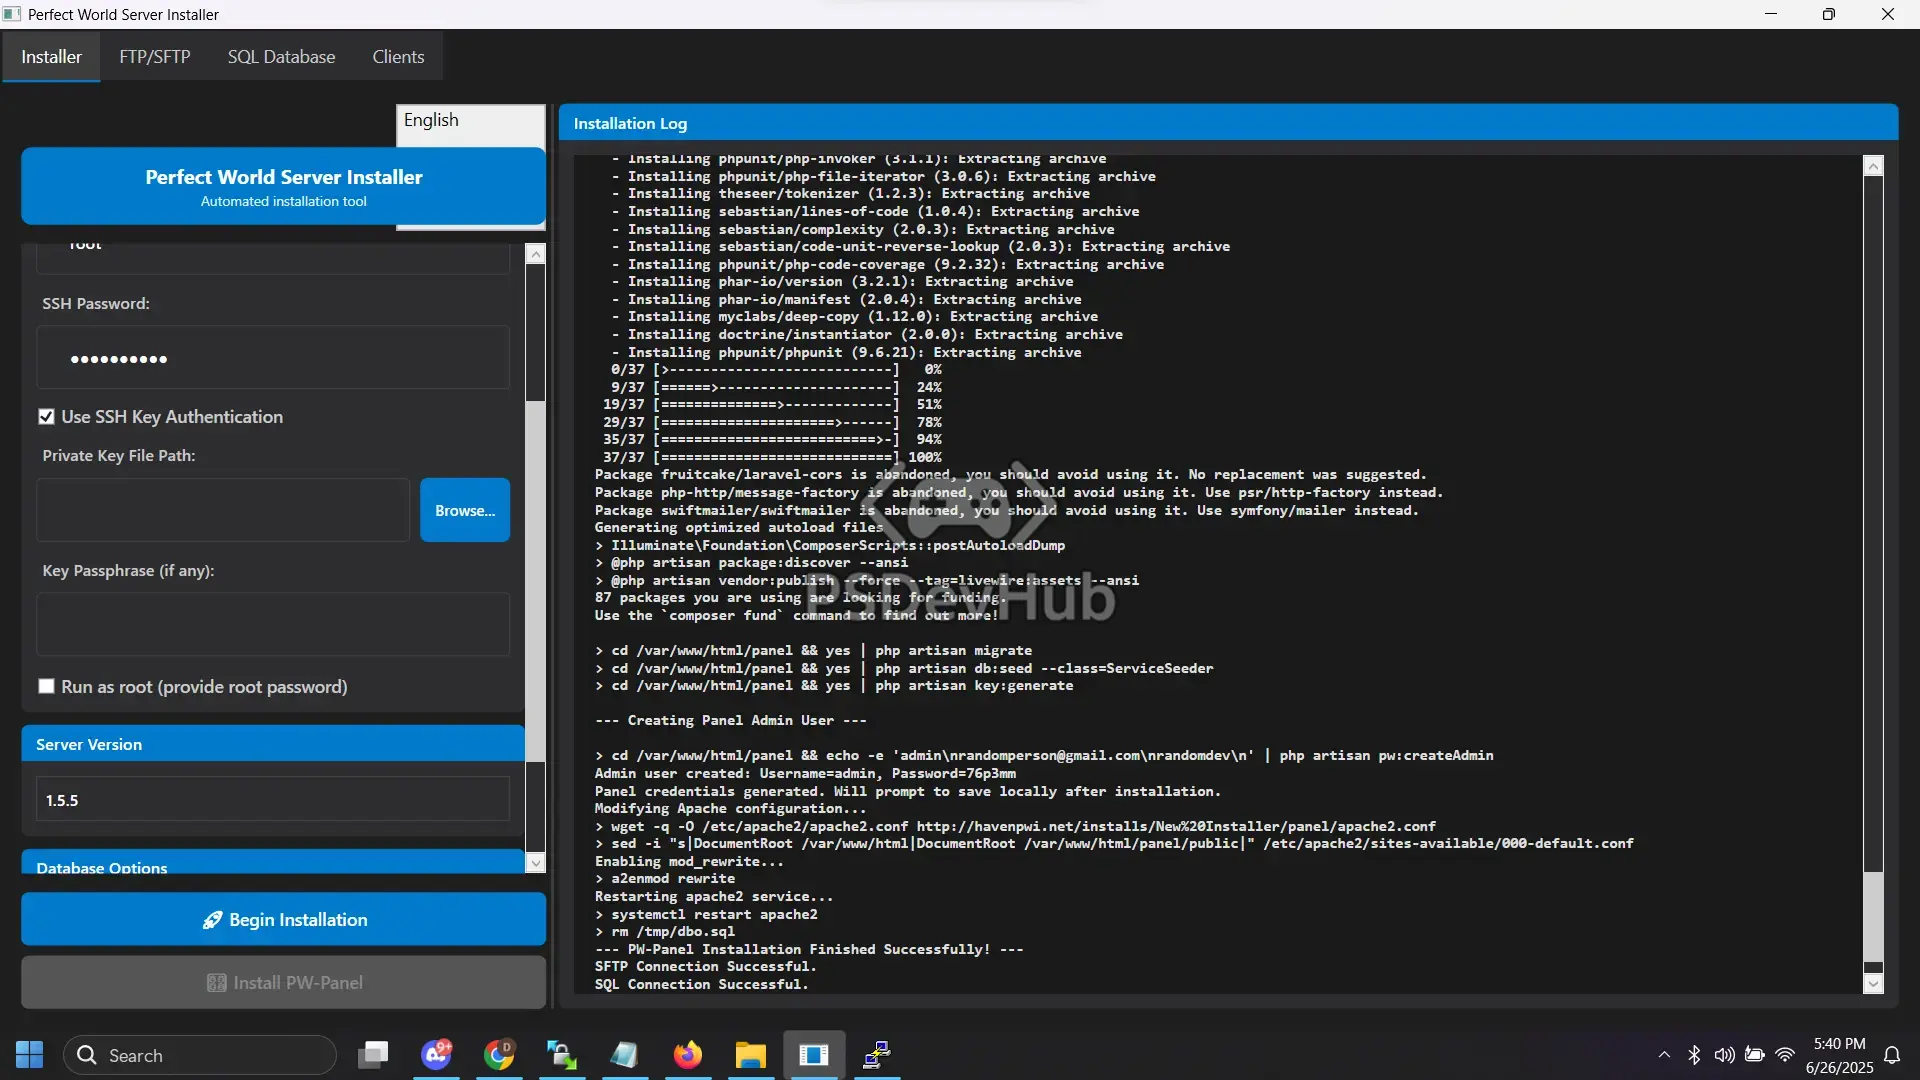Click the "37/37" 100% progress log line
This screenshot has height=1080, width=1920.
pos(772,457)
